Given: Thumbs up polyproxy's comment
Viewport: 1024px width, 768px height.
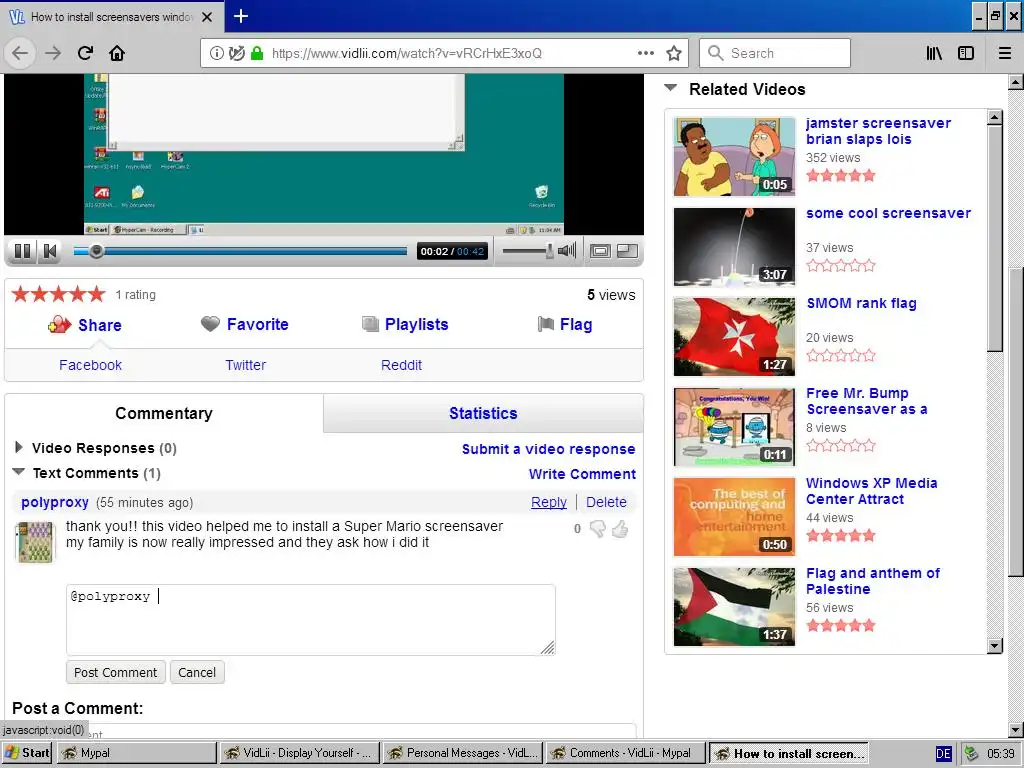Looking at the screenshot, I should pos(620,529).
